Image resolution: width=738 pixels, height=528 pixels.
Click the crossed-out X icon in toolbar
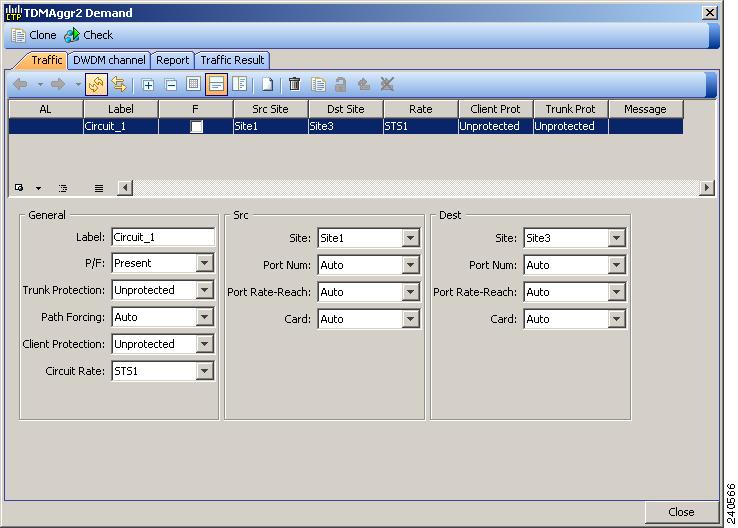[387, 85]
